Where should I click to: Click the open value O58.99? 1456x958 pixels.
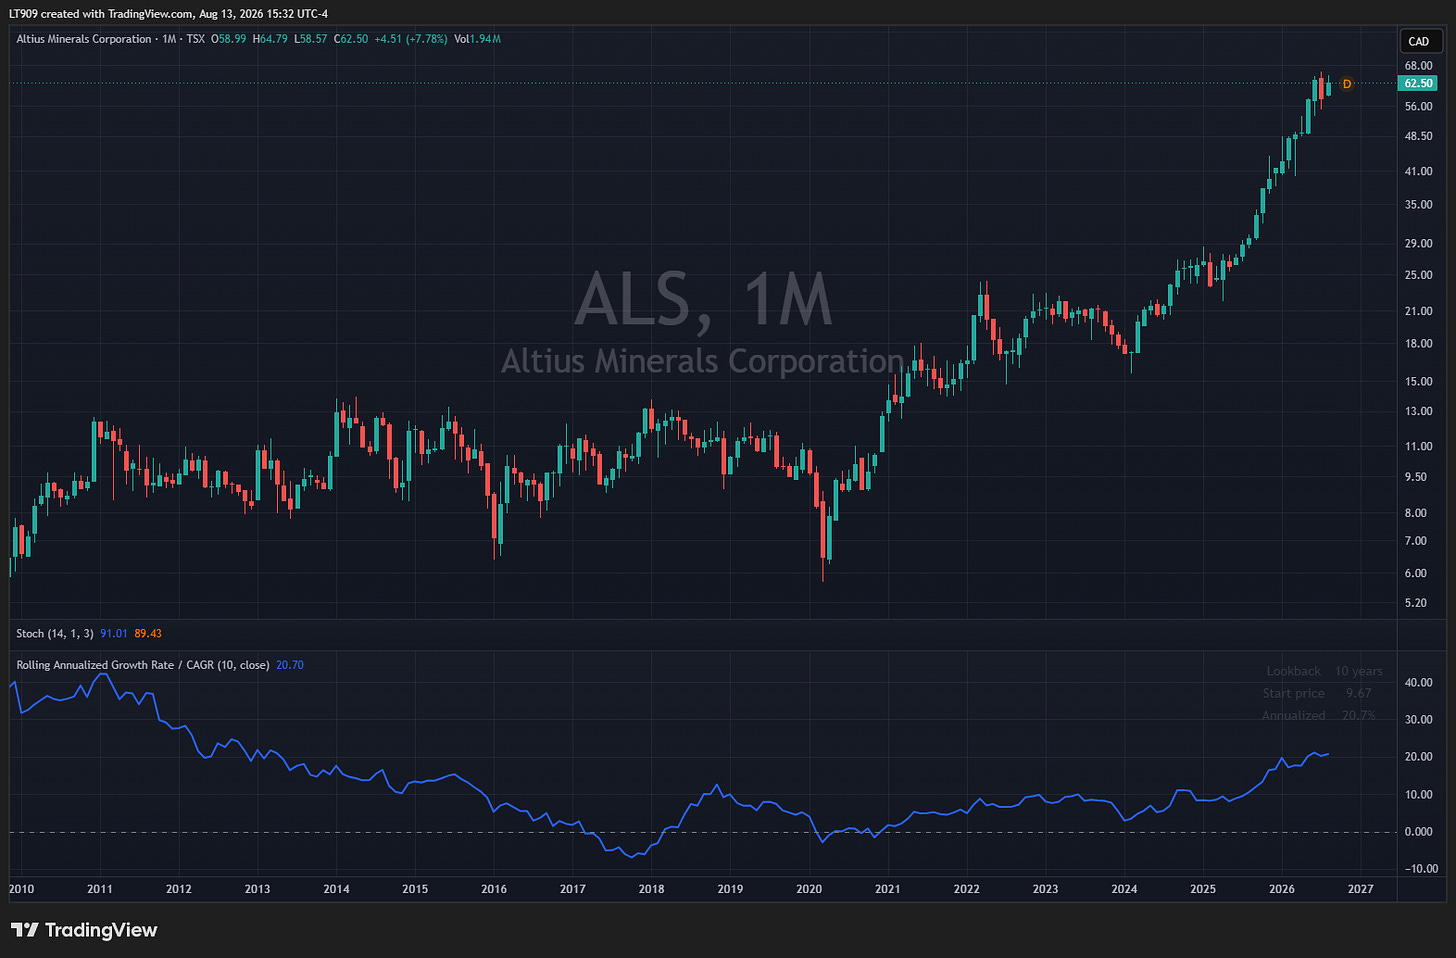[x=228, y=39]
